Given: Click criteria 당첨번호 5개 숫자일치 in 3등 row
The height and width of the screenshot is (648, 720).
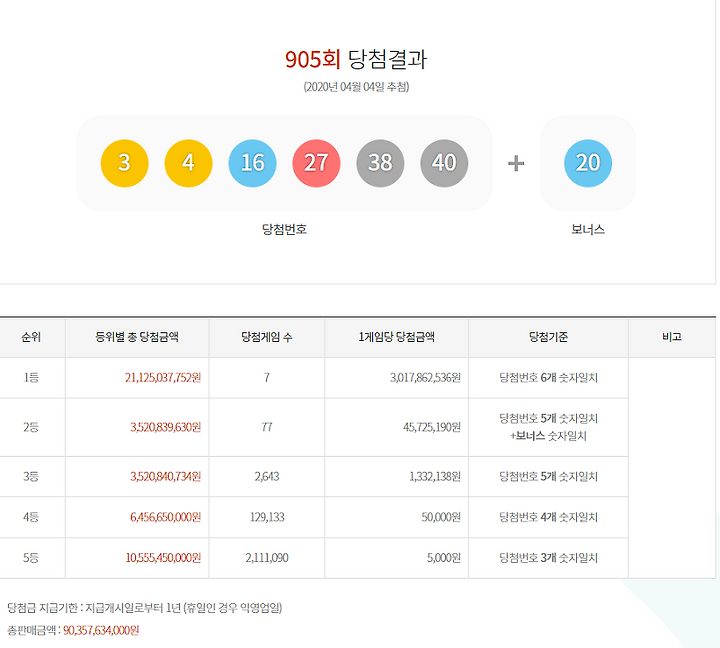Looking at the screenshot, I should [548, 476].
